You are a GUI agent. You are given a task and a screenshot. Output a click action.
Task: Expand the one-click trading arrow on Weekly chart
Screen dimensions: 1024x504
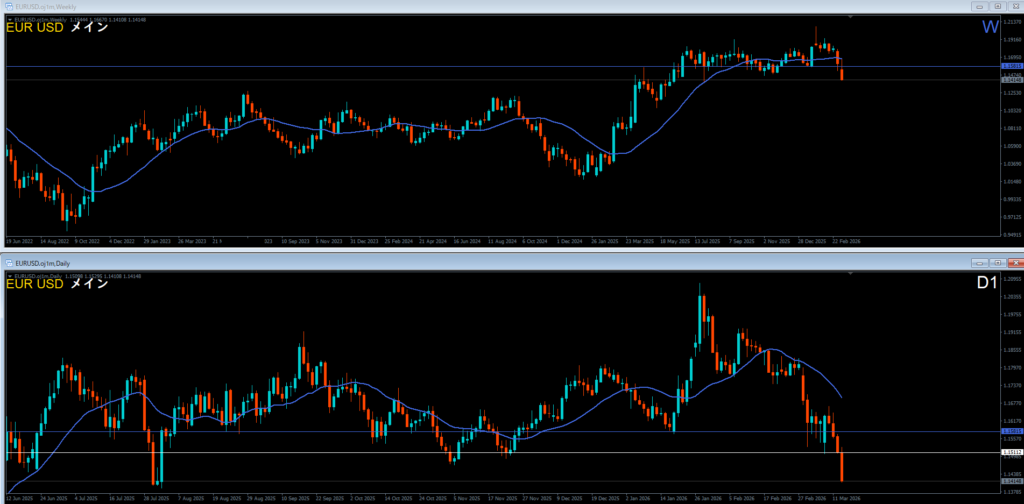tap(8, 18)
